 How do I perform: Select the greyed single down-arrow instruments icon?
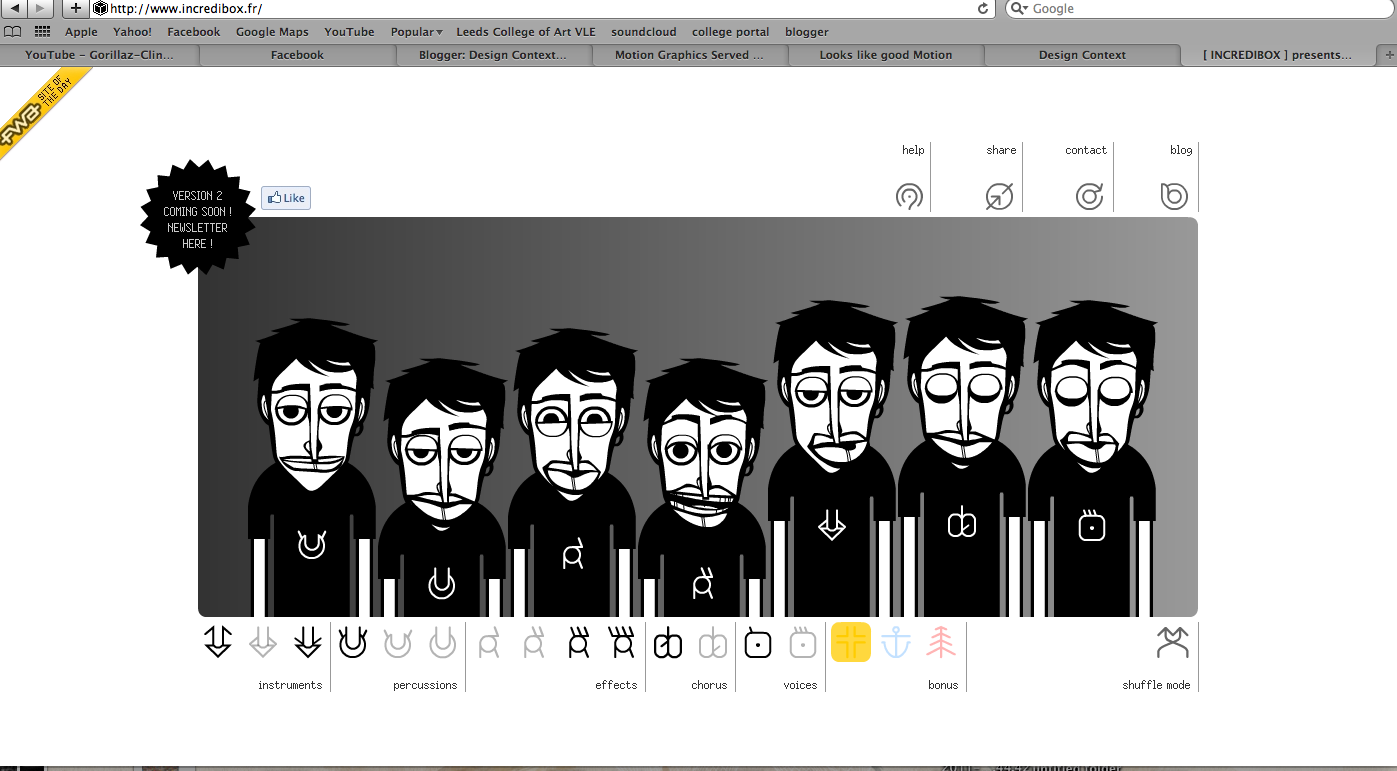click(x=263, y=642)
